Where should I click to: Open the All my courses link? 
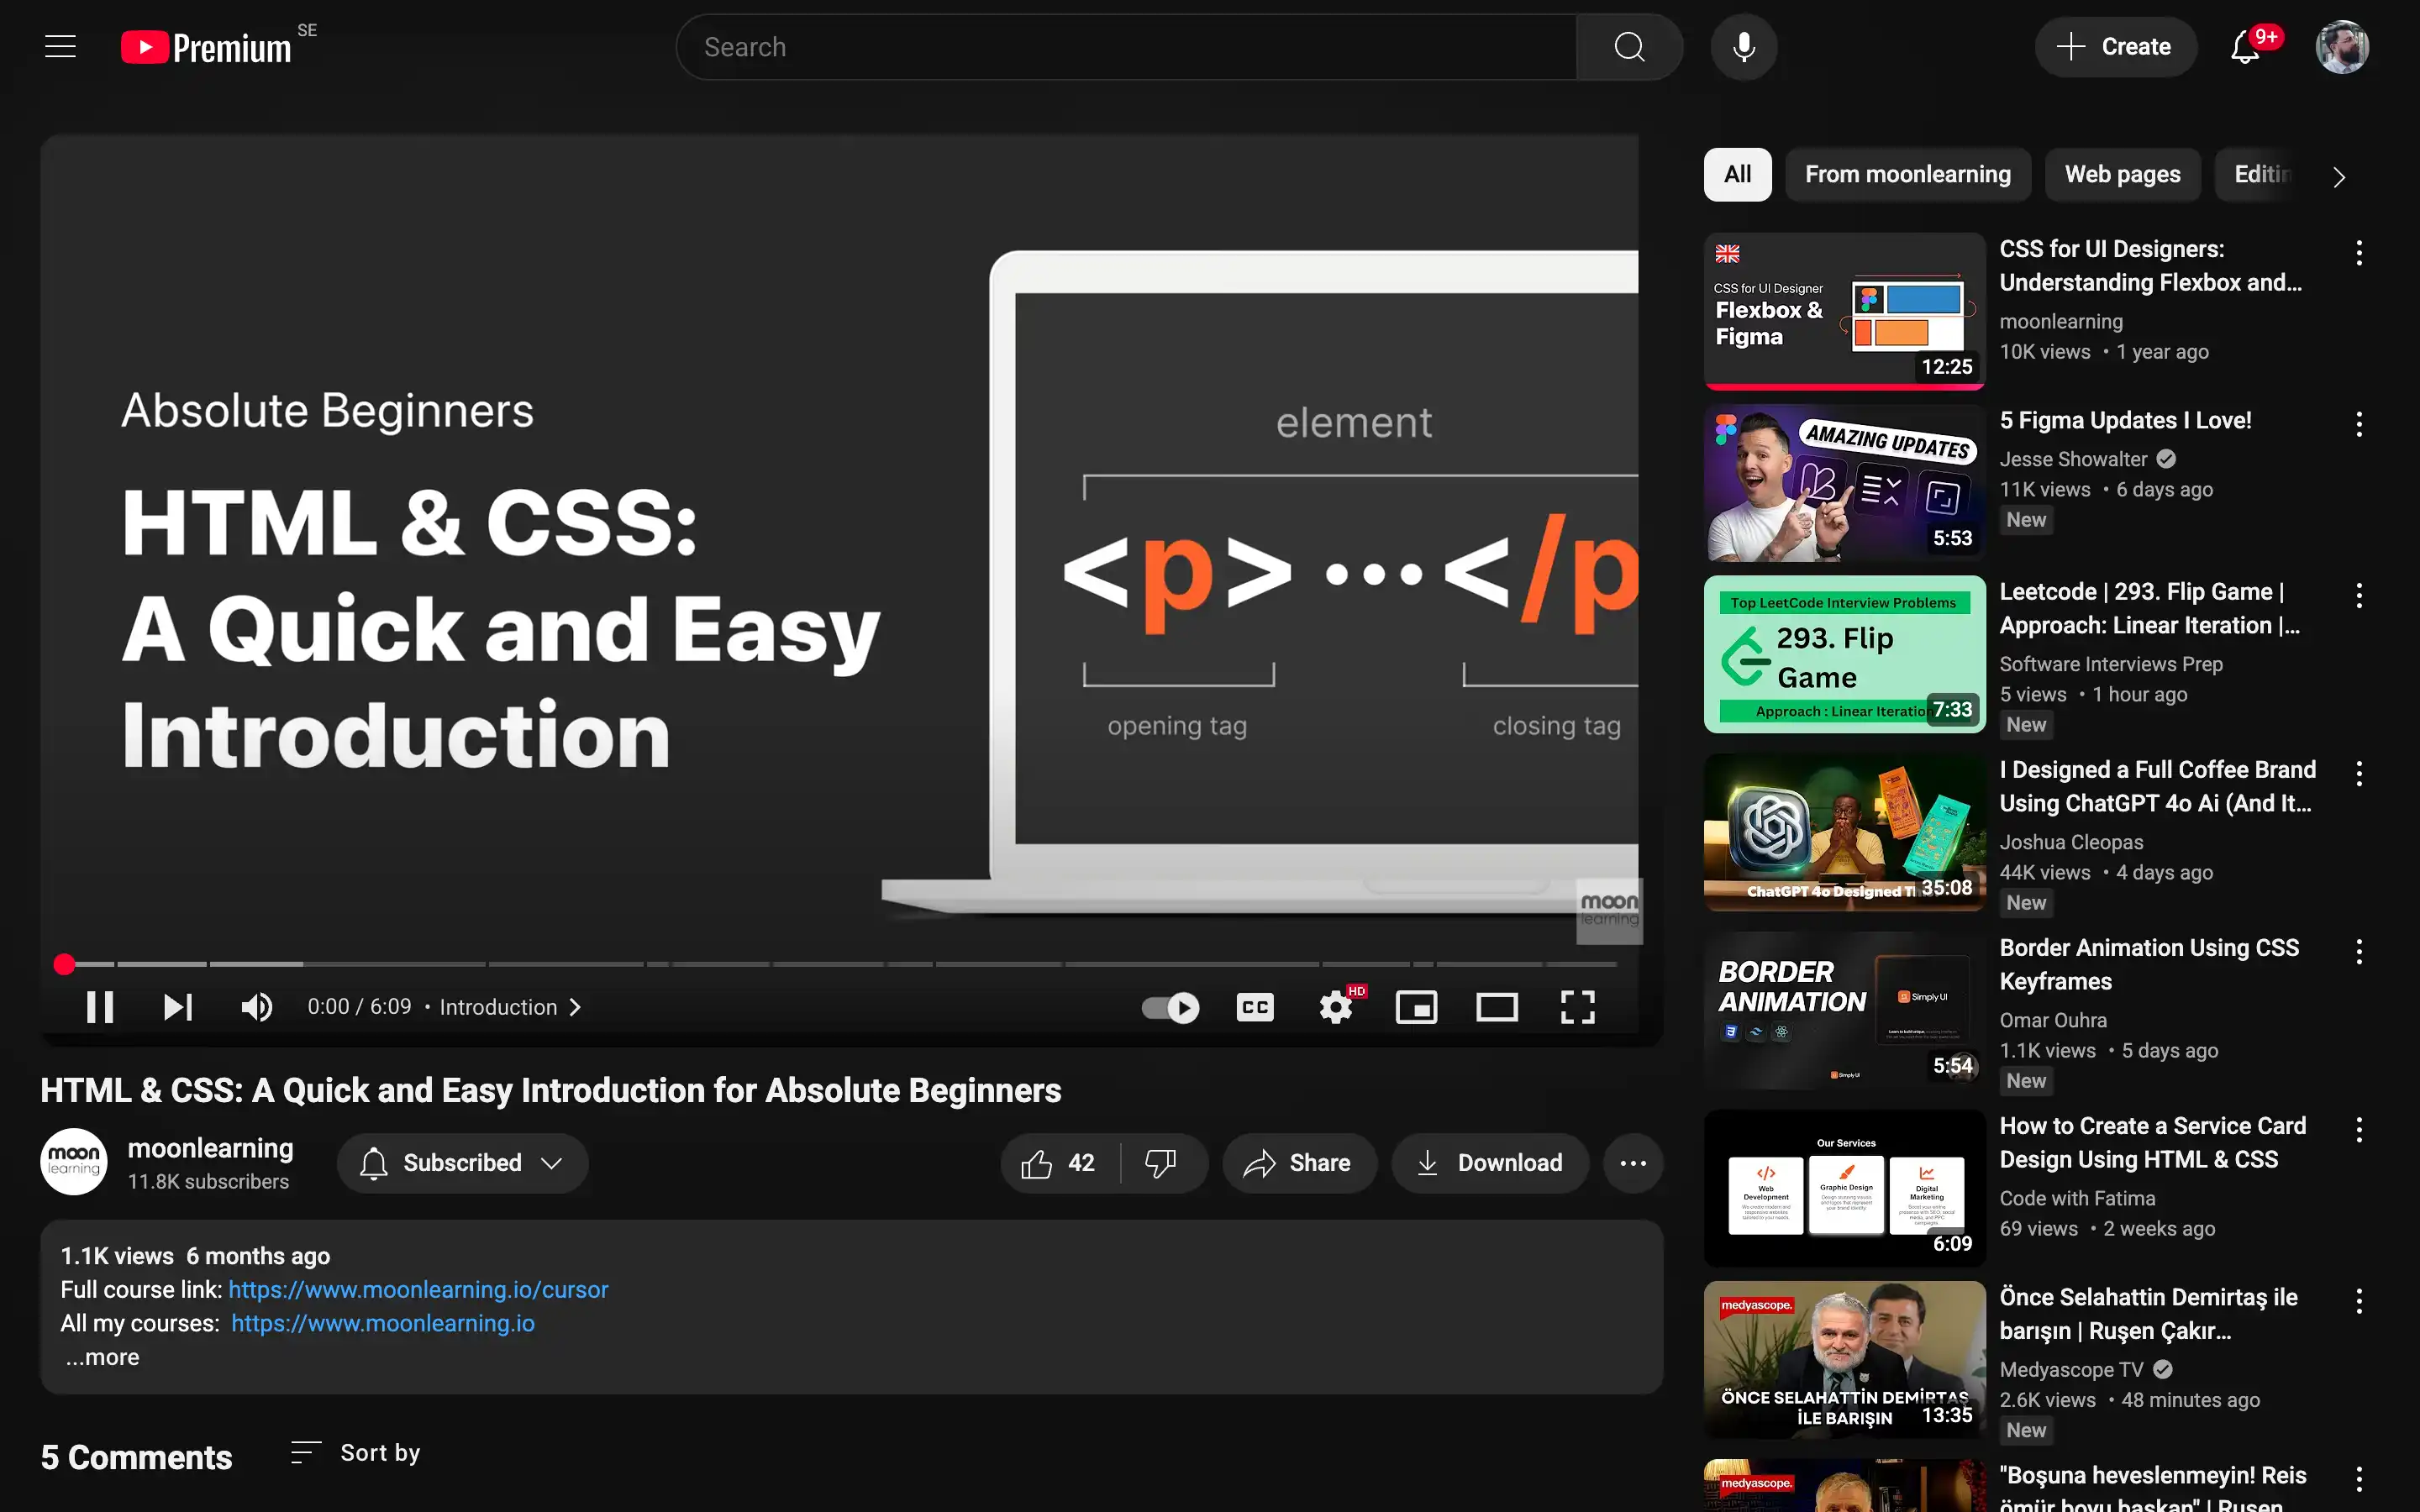[x=383, y=1323]
